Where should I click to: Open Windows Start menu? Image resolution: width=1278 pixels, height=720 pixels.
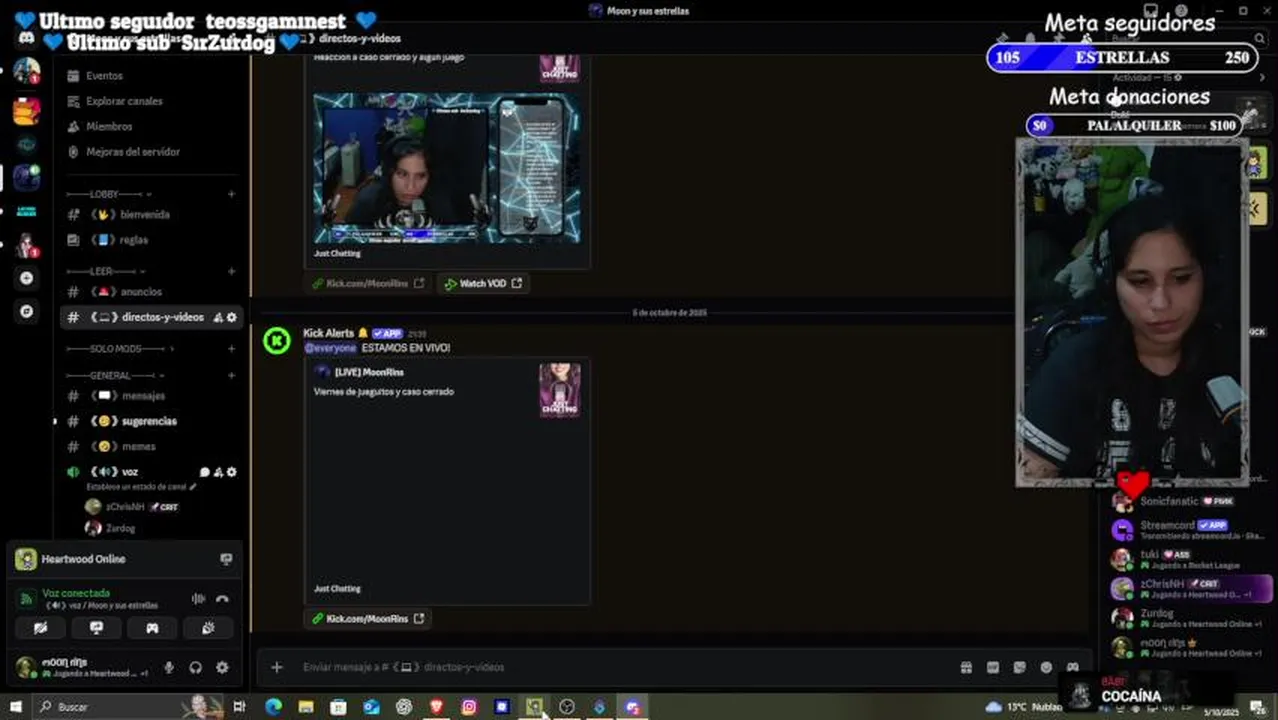[x=15, y=707]
